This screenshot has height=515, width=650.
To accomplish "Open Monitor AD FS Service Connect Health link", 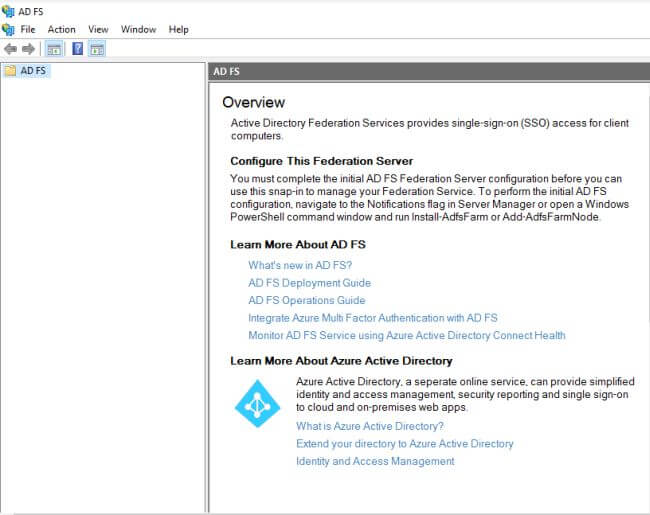I will pos(407,335).
